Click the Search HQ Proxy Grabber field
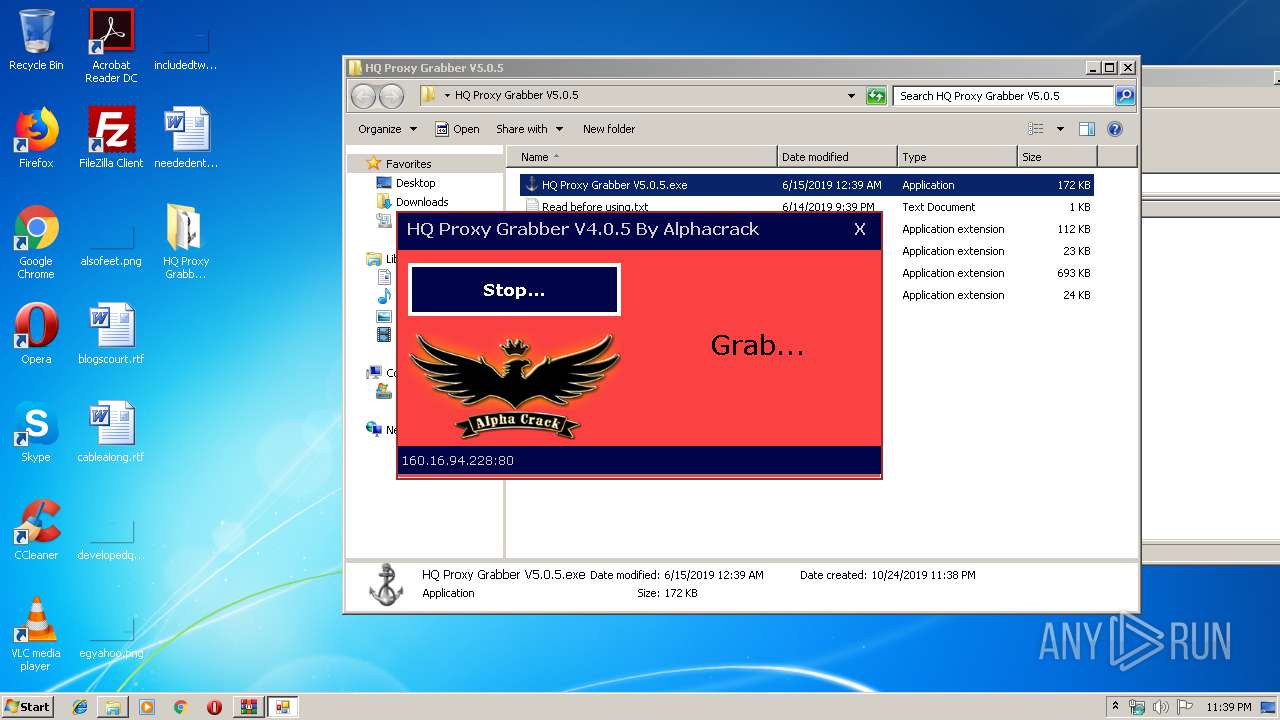 [x=1003, y=96]
